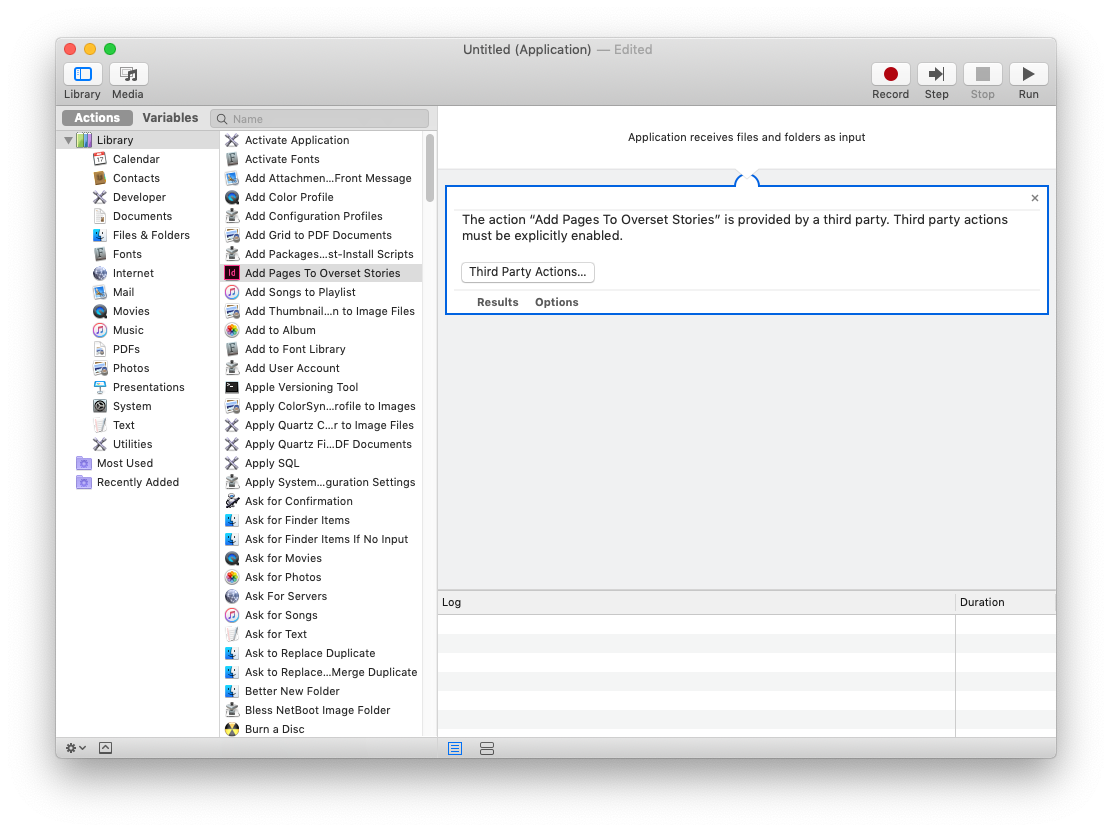This screenshot has height=832, width=1112.
Task: Open the Options tab of the action
Action: (x=557, y=302)
